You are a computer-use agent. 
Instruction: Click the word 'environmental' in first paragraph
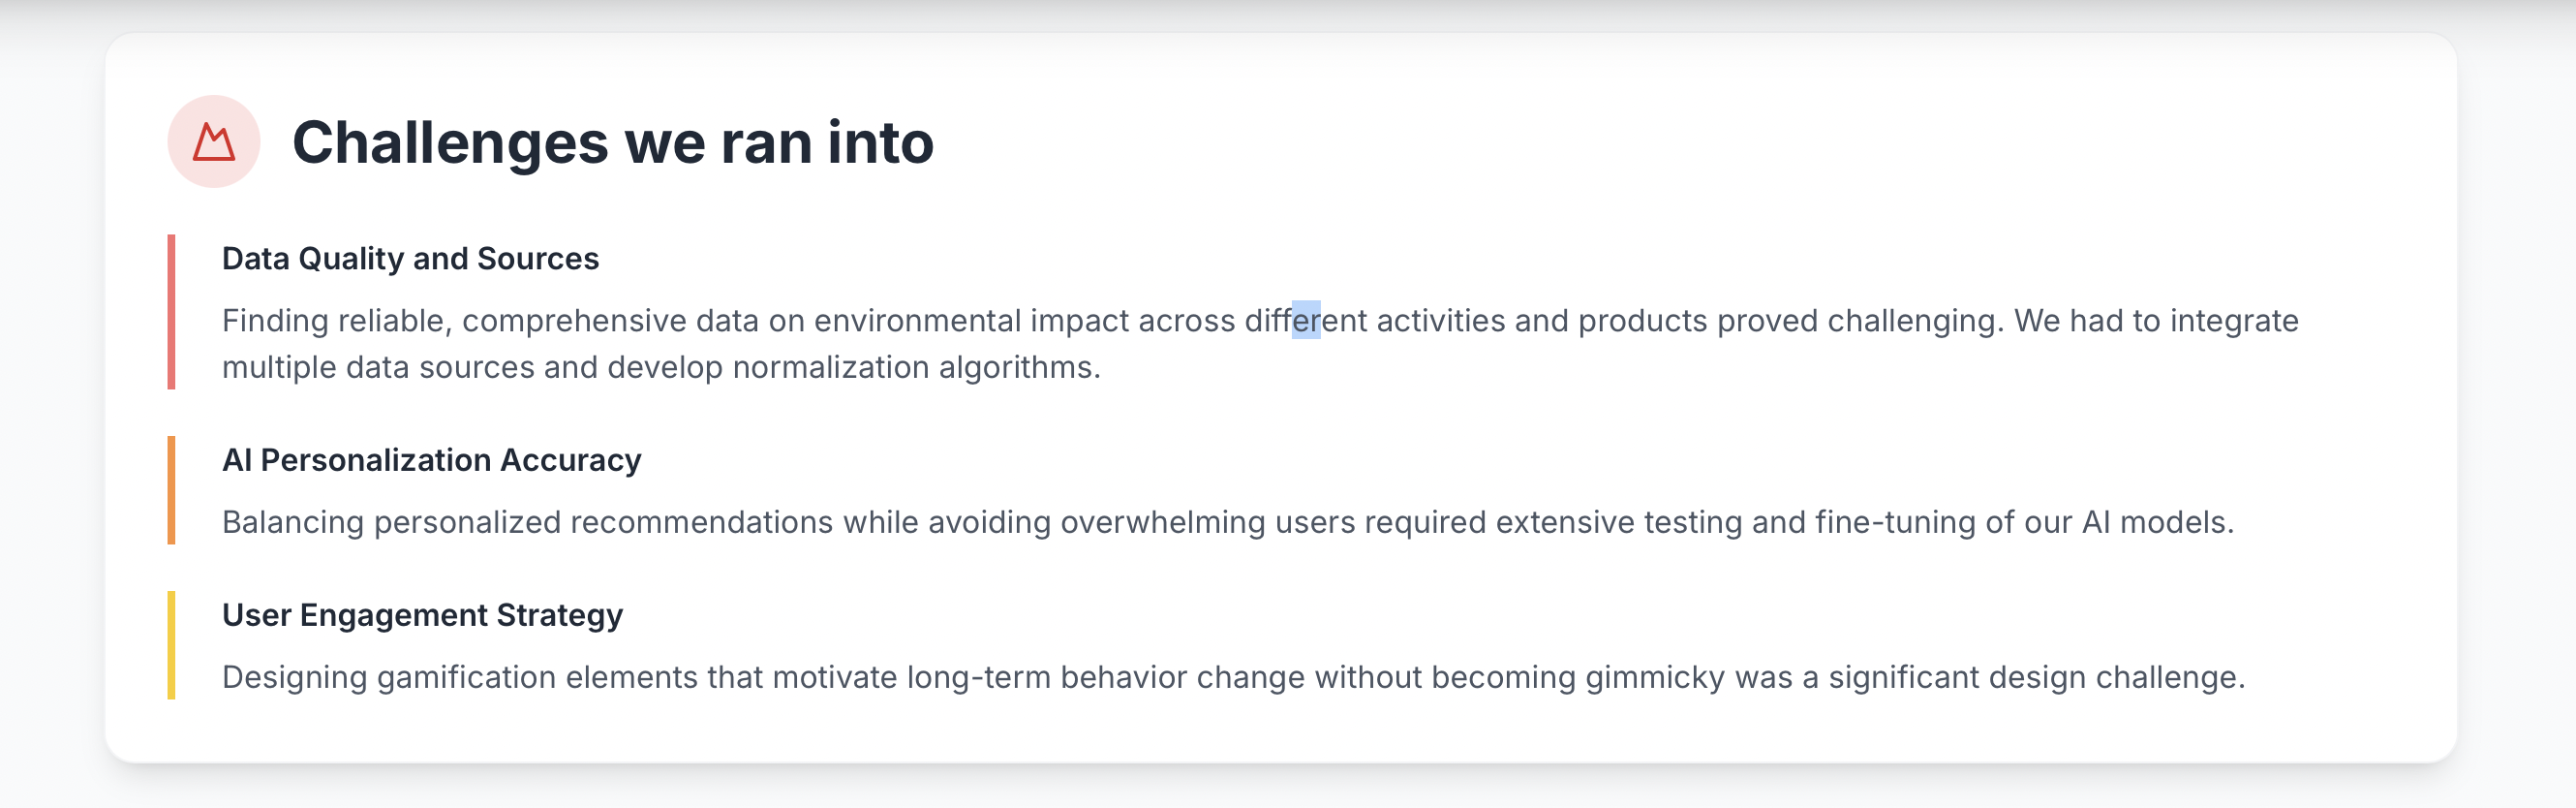(917, 321)
